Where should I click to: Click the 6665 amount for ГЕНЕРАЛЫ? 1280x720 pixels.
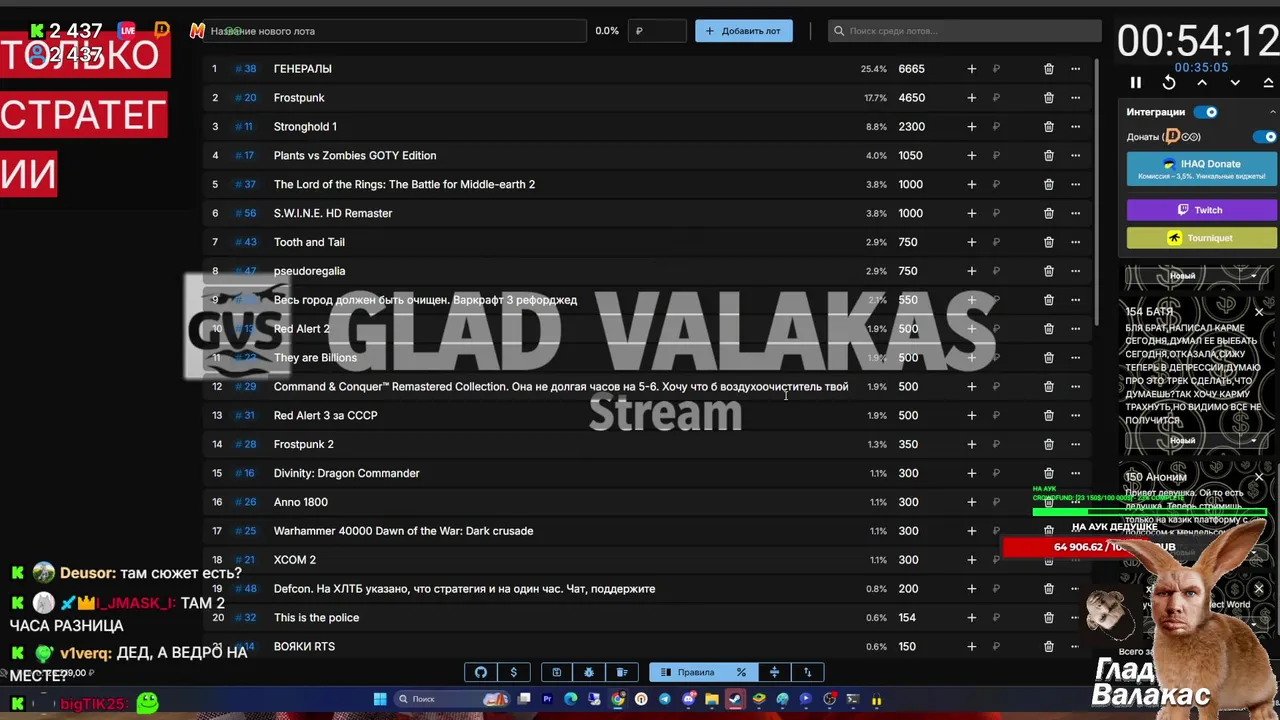[x=911, y=69]
